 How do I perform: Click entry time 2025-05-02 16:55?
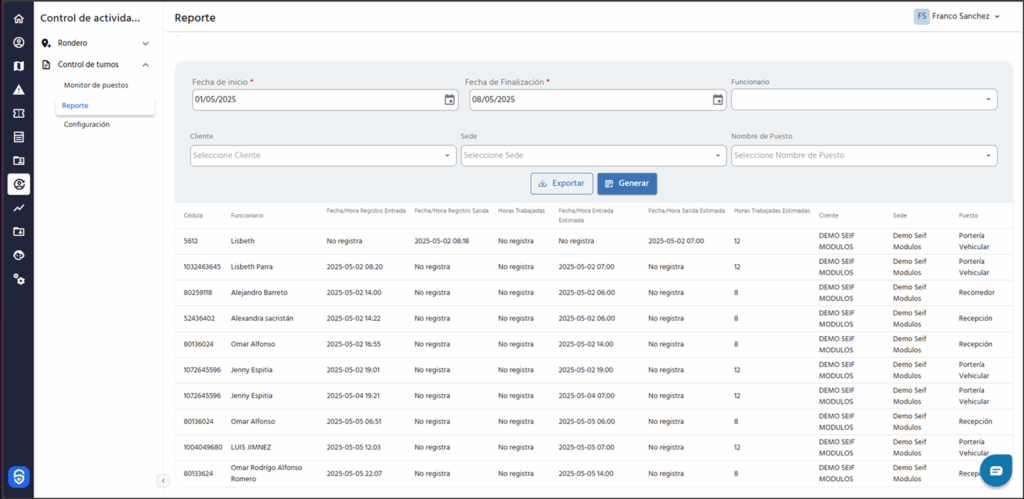pos(354,344)
